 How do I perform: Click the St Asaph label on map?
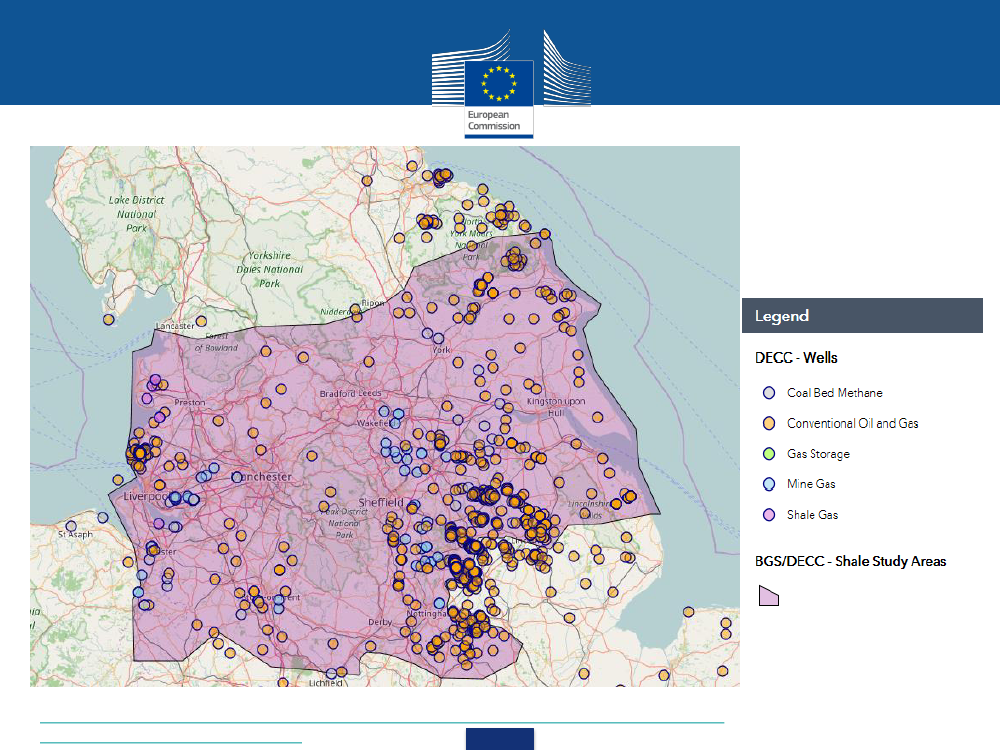(x=75, y=534)
